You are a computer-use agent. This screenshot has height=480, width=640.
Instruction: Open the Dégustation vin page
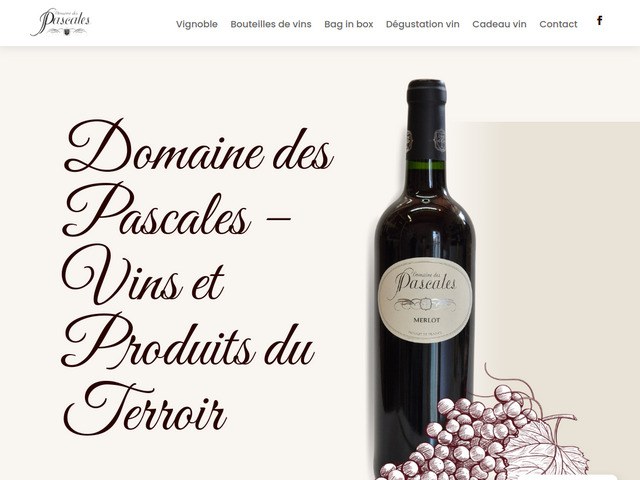422,24
